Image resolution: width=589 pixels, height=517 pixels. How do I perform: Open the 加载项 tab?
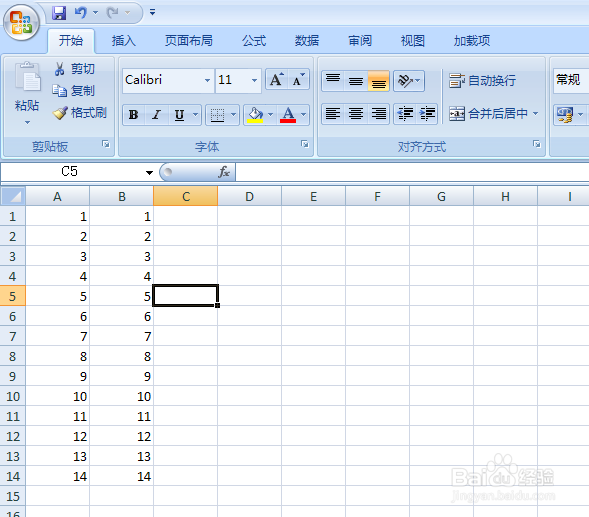(x=471, y=41)
